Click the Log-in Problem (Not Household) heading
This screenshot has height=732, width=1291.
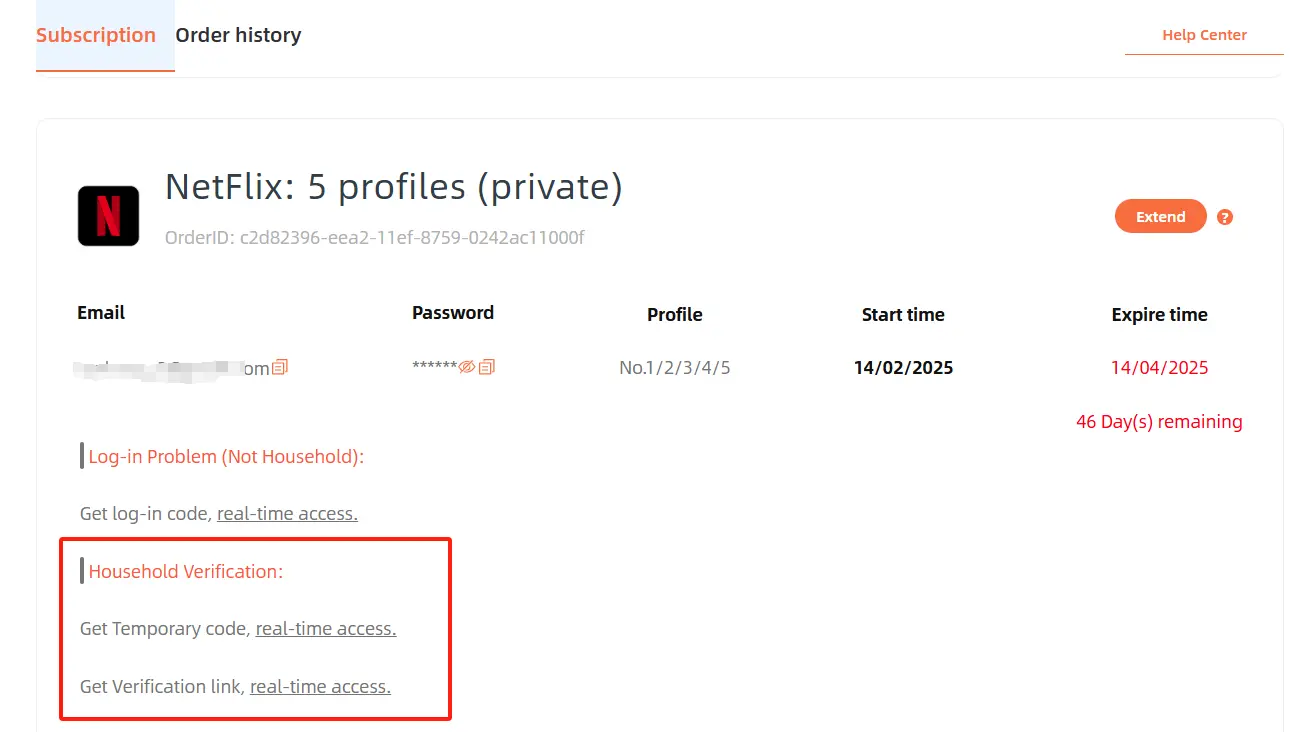coord(226,457)
